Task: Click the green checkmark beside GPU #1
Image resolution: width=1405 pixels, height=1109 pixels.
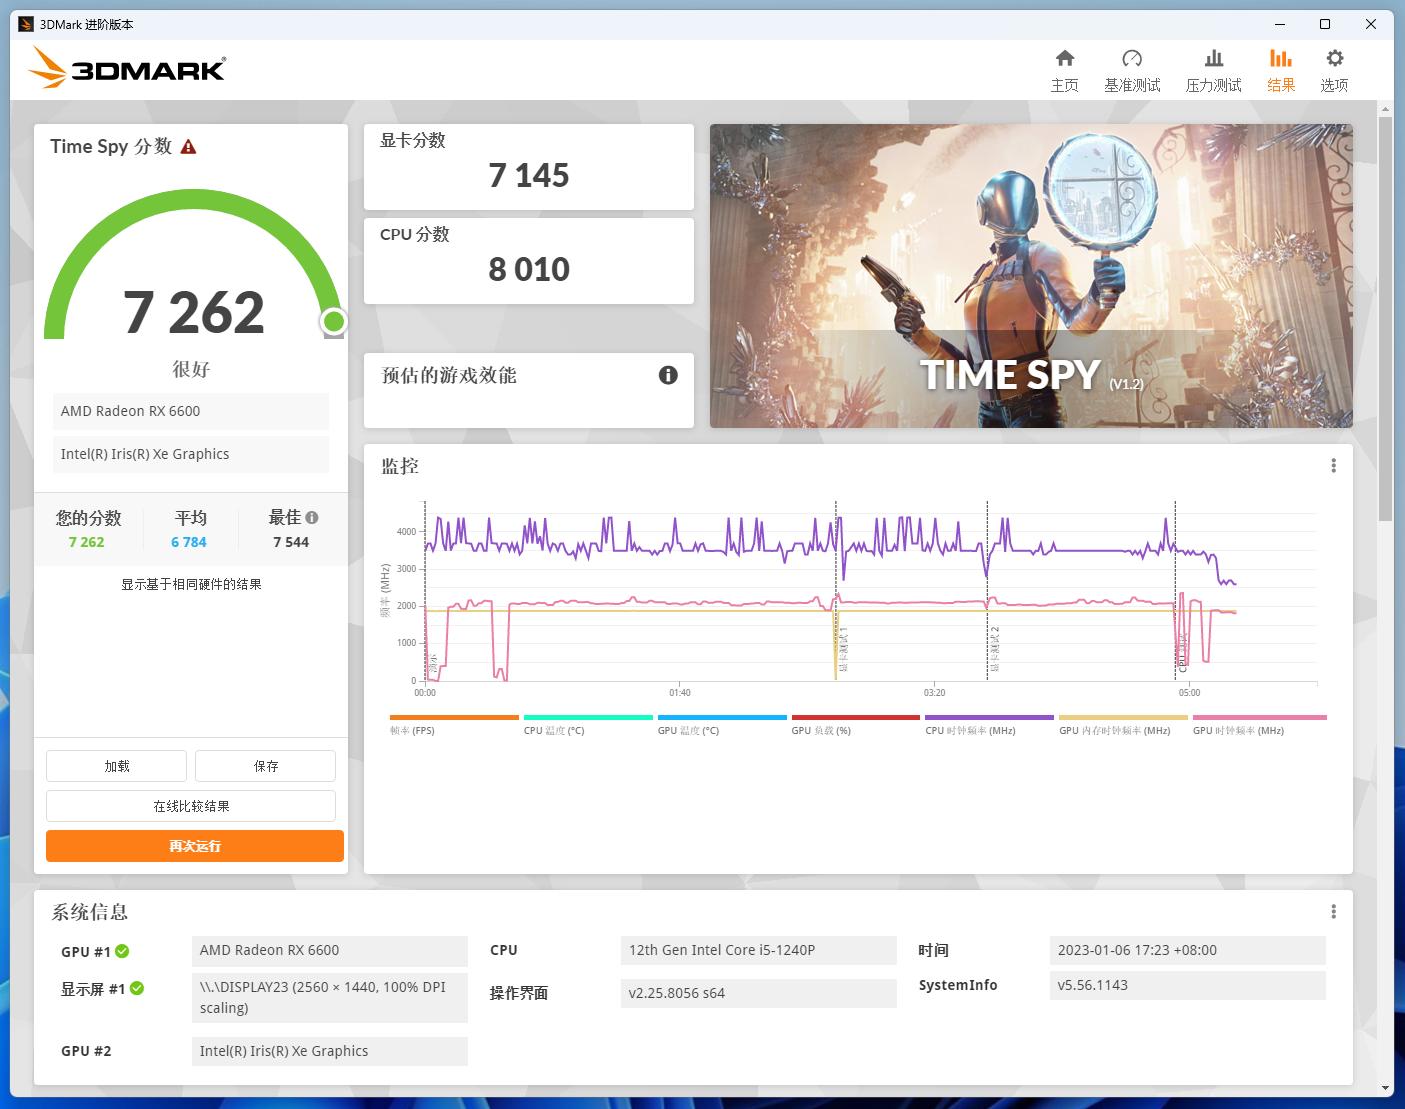Action: click(x=122, y=951)
